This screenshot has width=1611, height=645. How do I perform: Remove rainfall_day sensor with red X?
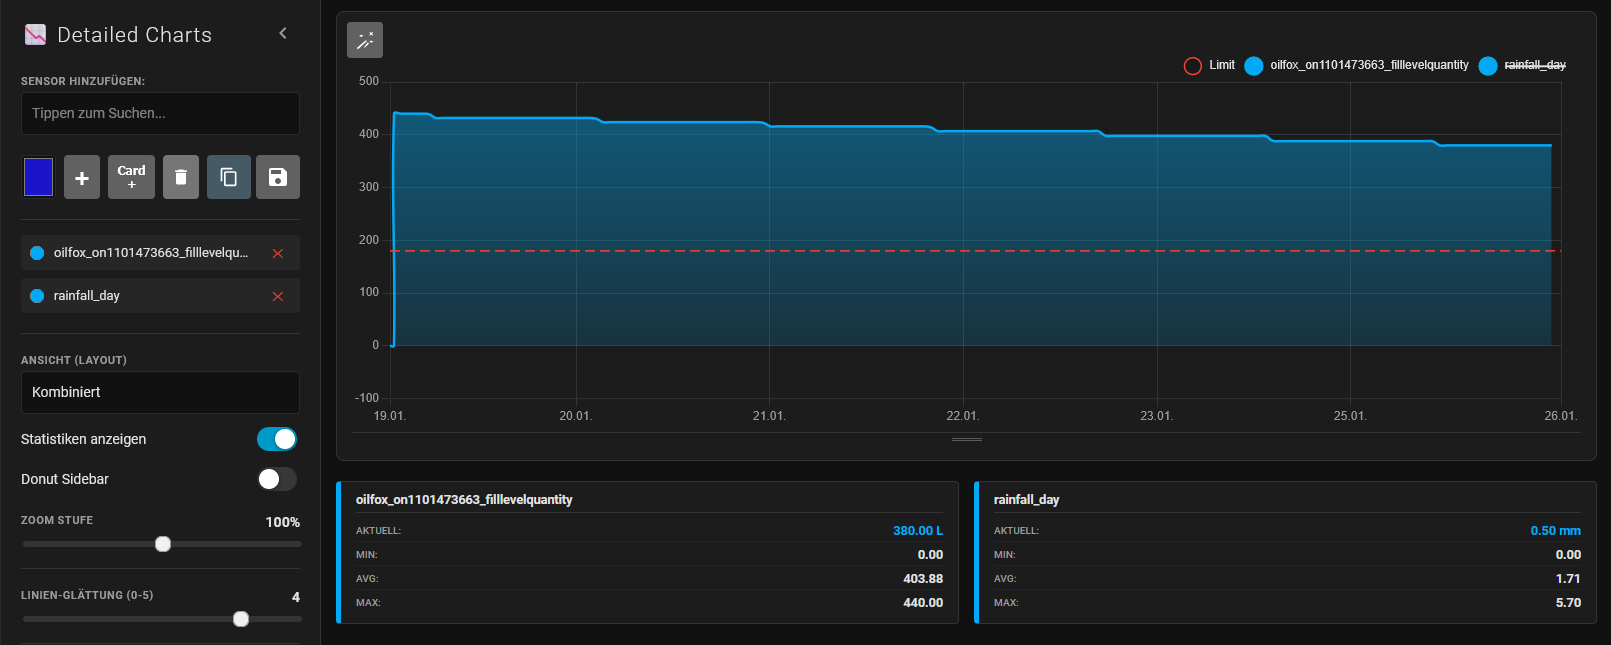point(278,296)
